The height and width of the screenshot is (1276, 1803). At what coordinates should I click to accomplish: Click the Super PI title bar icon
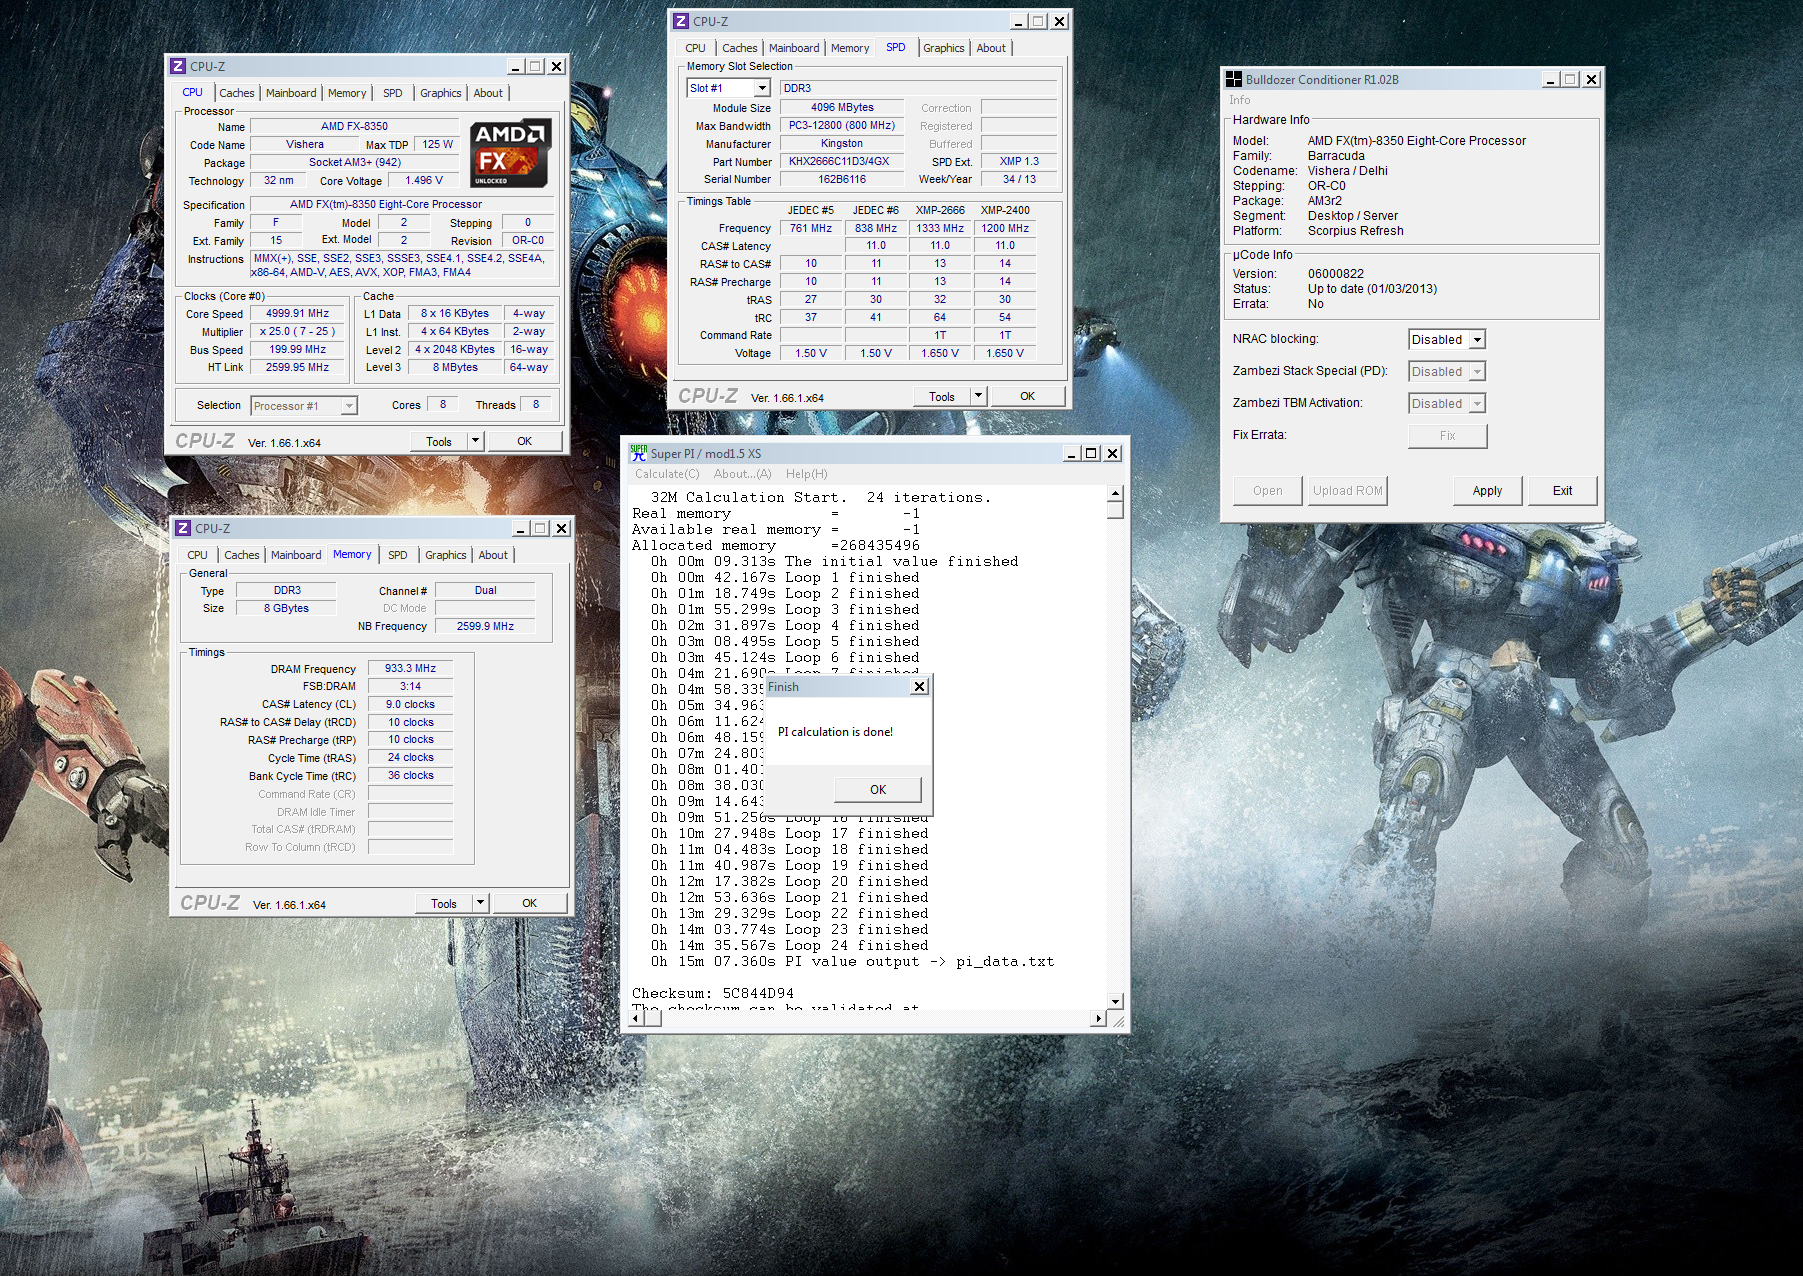(x=638, y=453)
